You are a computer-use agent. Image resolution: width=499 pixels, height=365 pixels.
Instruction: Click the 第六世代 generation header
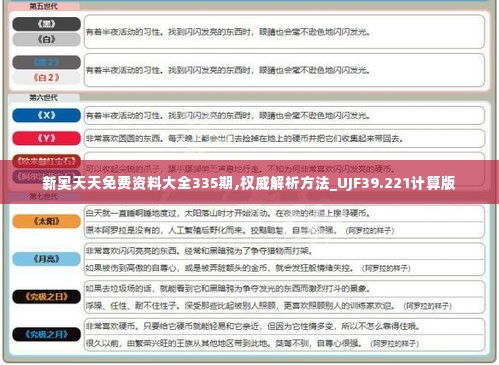(44, 98)
